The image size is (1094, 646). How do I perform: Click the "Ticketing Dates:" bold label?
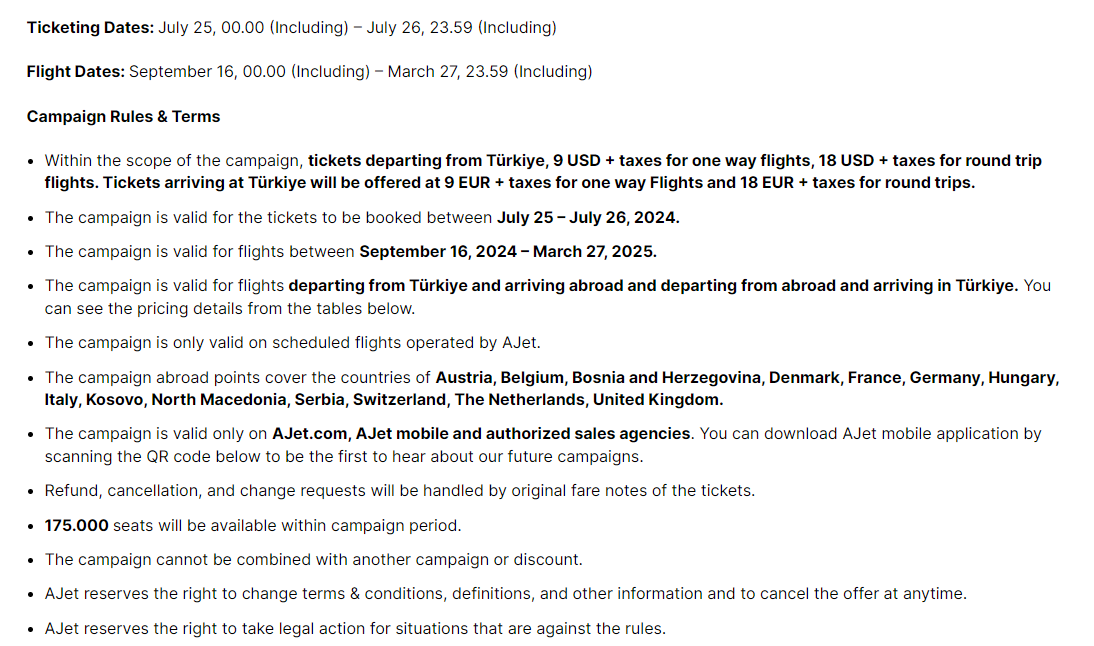[90, 28]
